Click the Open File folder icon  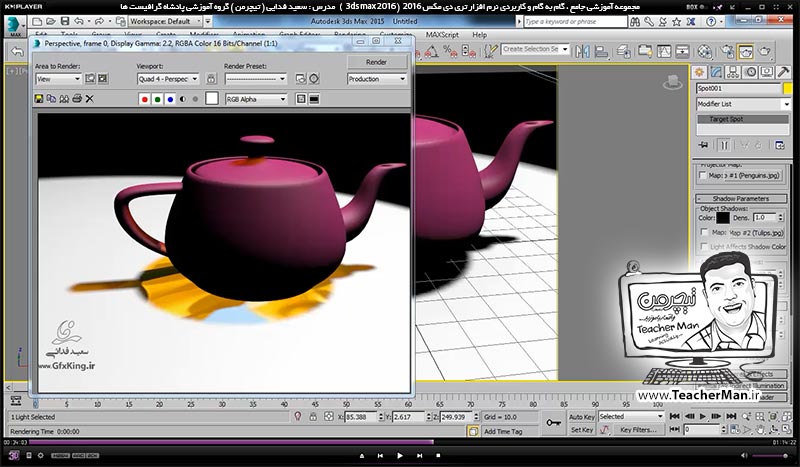pos(51,21)
